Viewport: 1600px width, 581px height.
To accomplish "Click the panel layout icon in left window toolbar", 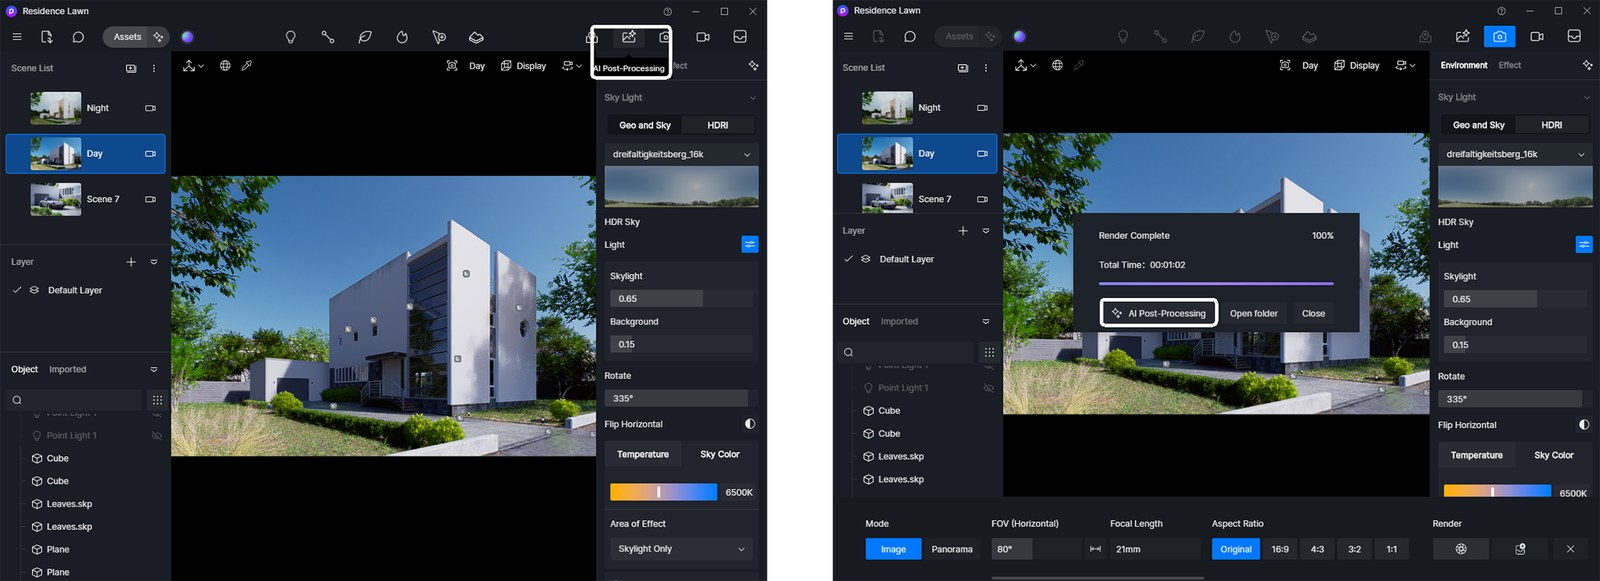I will (740, 37).
